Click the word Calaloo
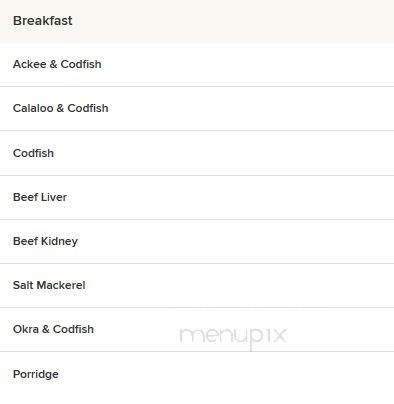The height and width of the screenshot is (404, 394). coord(33,108)
